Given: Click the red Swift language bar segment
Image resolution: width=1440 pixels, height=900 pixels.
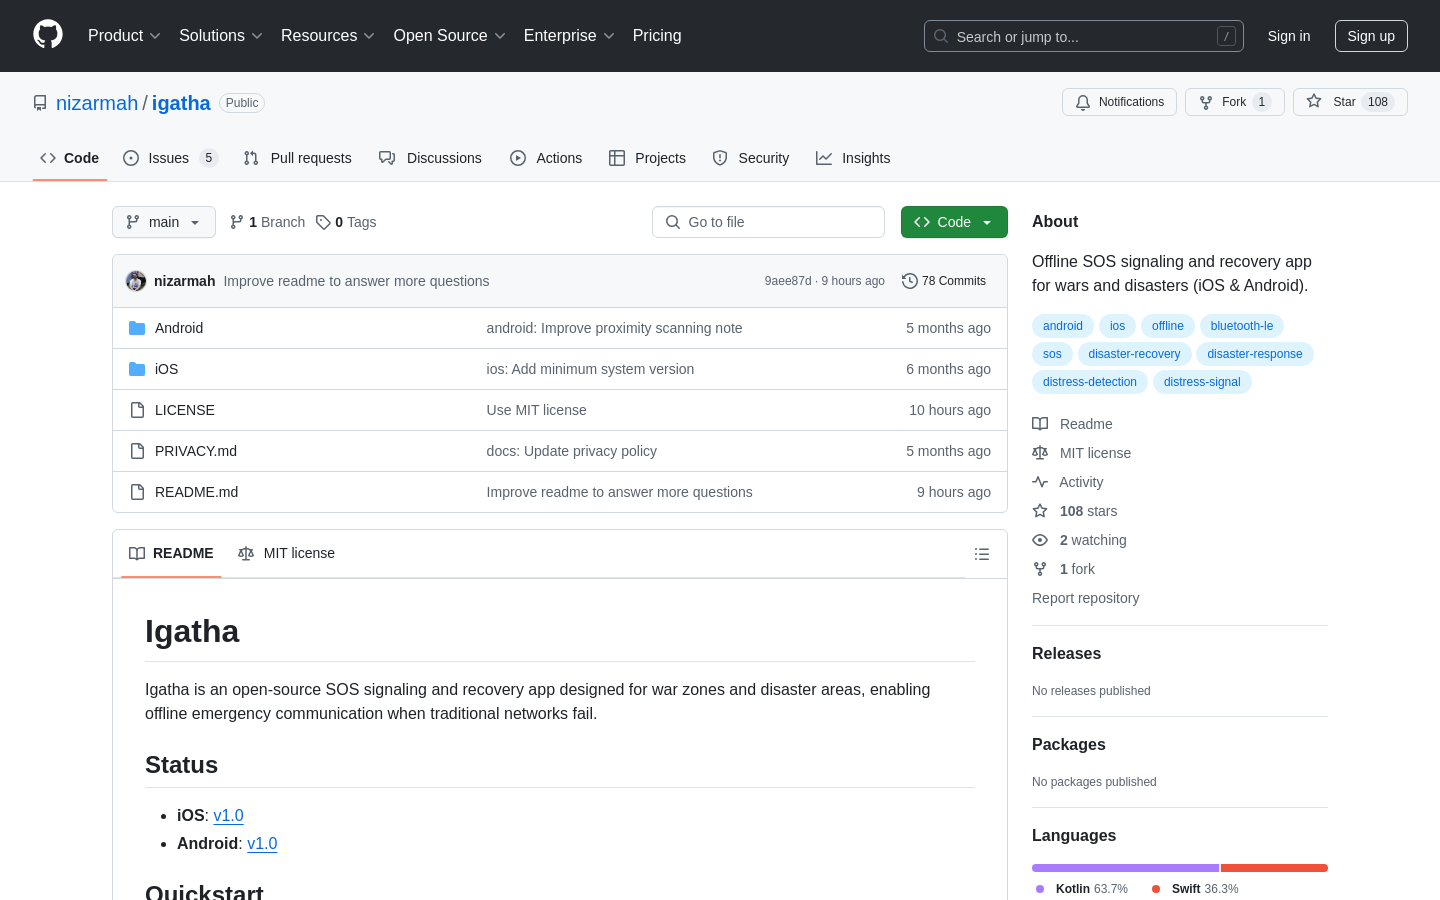Looking at the screenshot, I should (x=1274, y=868).
